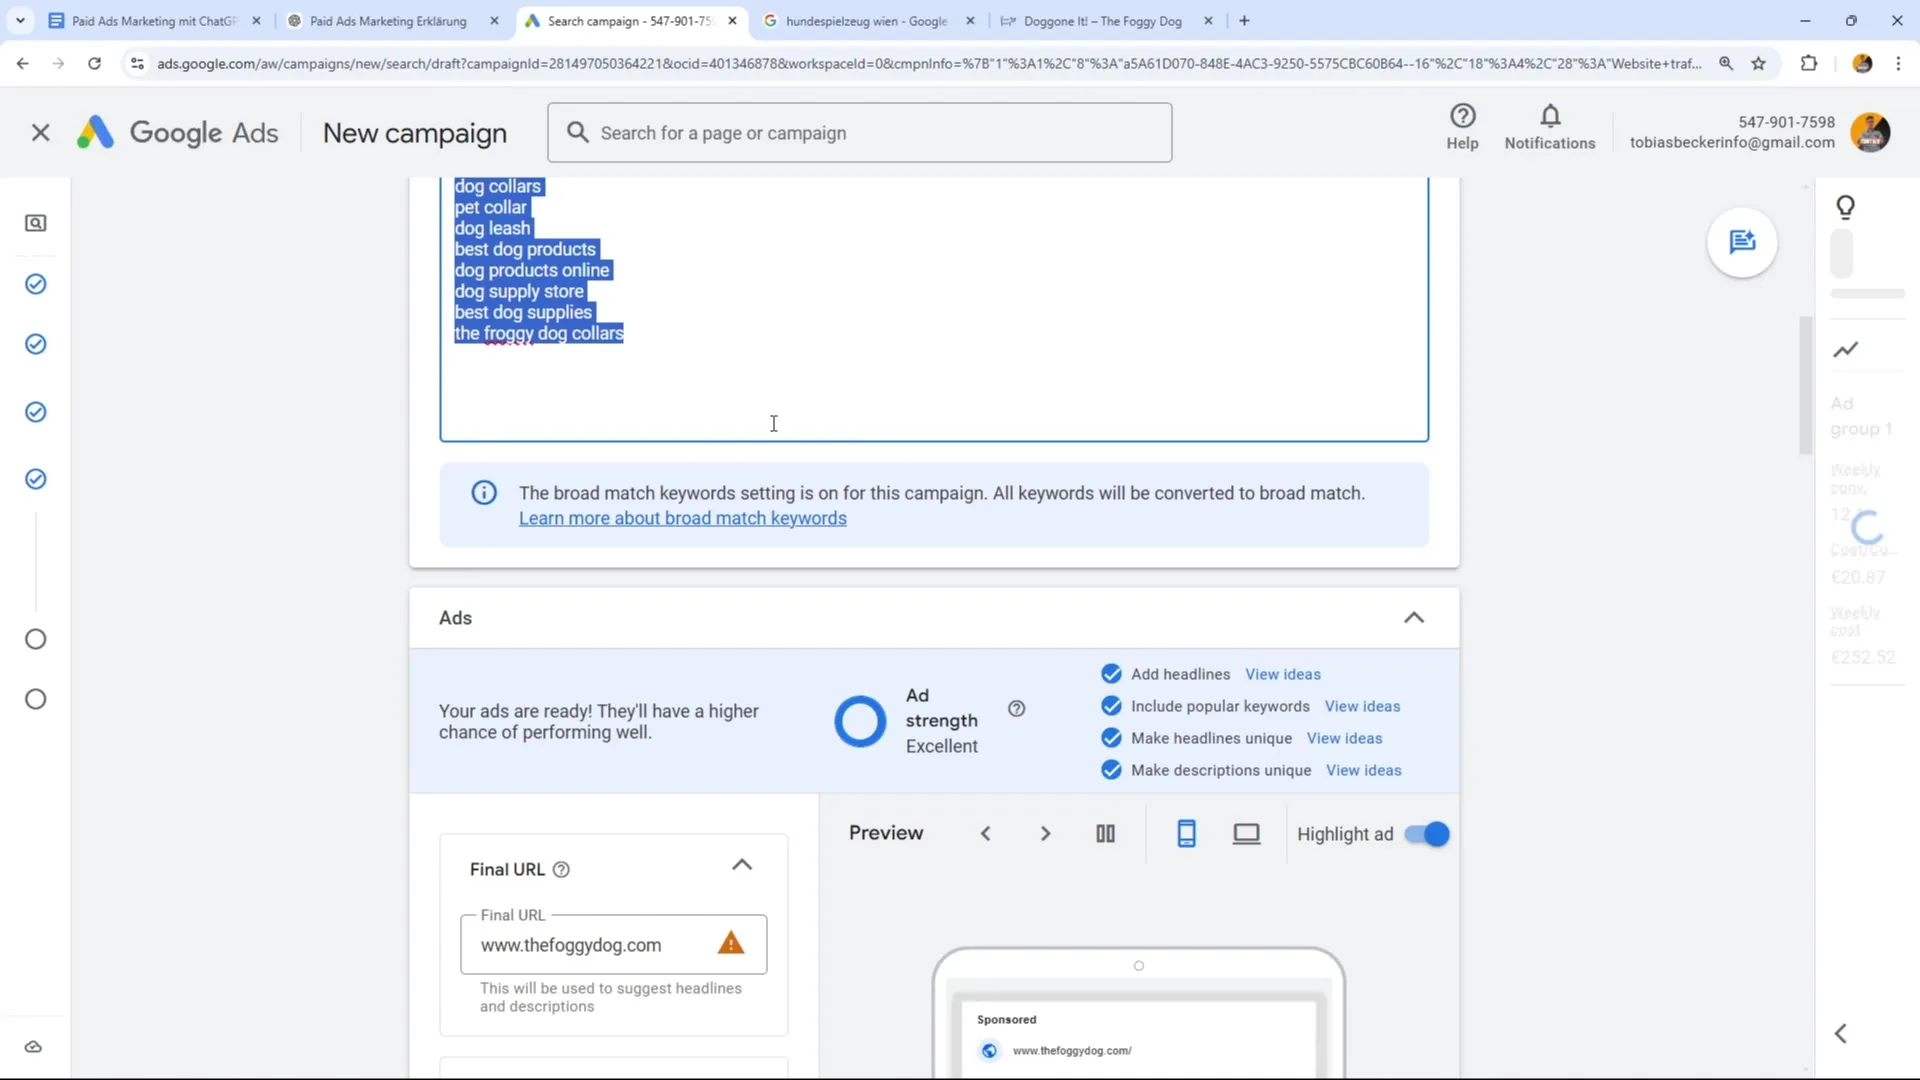The width and height of the screenshot is (1920, 1080).
Task: Click the info icon in broad match notice
Action: click(x=484, y=492)
